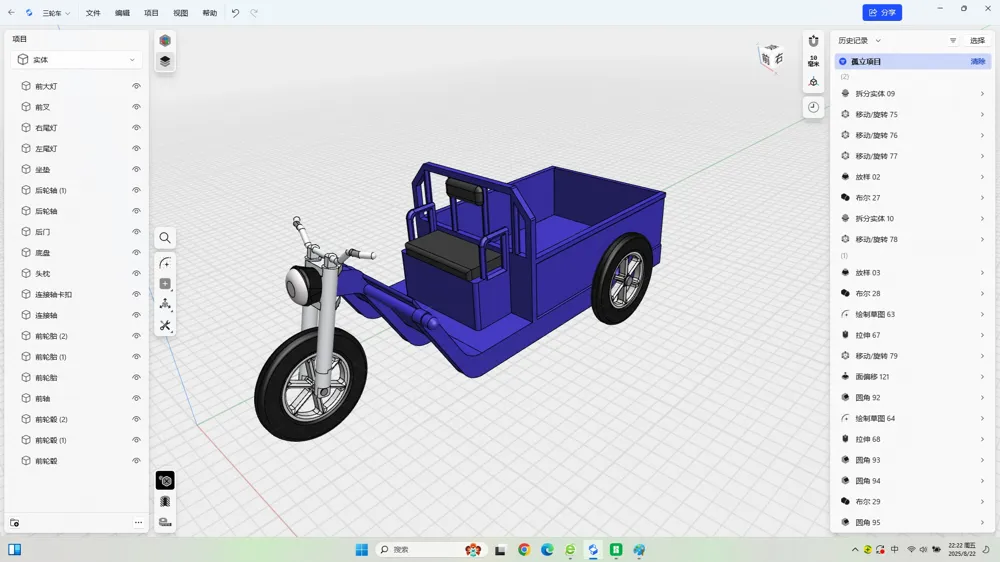
Task: Click the orientation axes cube icon
Action: (x=813, y=82)
